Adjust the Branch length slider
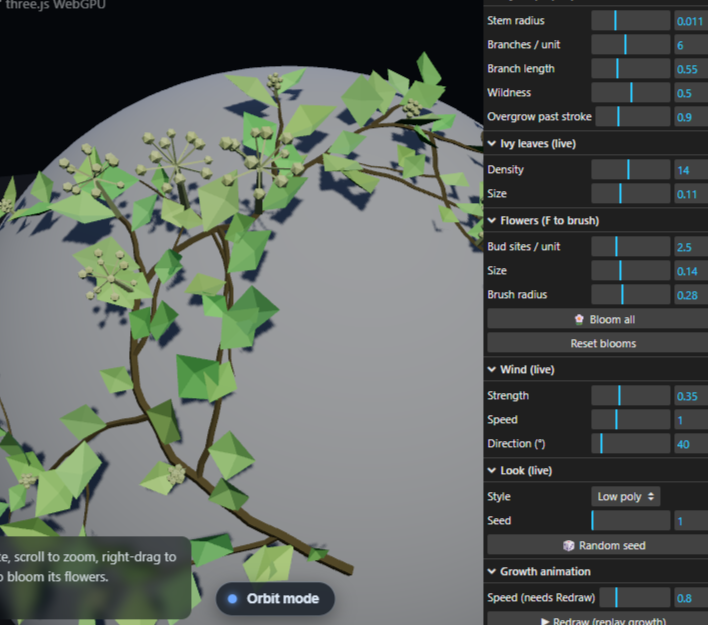Screen dimensions: 708x625 pos(631,69)
